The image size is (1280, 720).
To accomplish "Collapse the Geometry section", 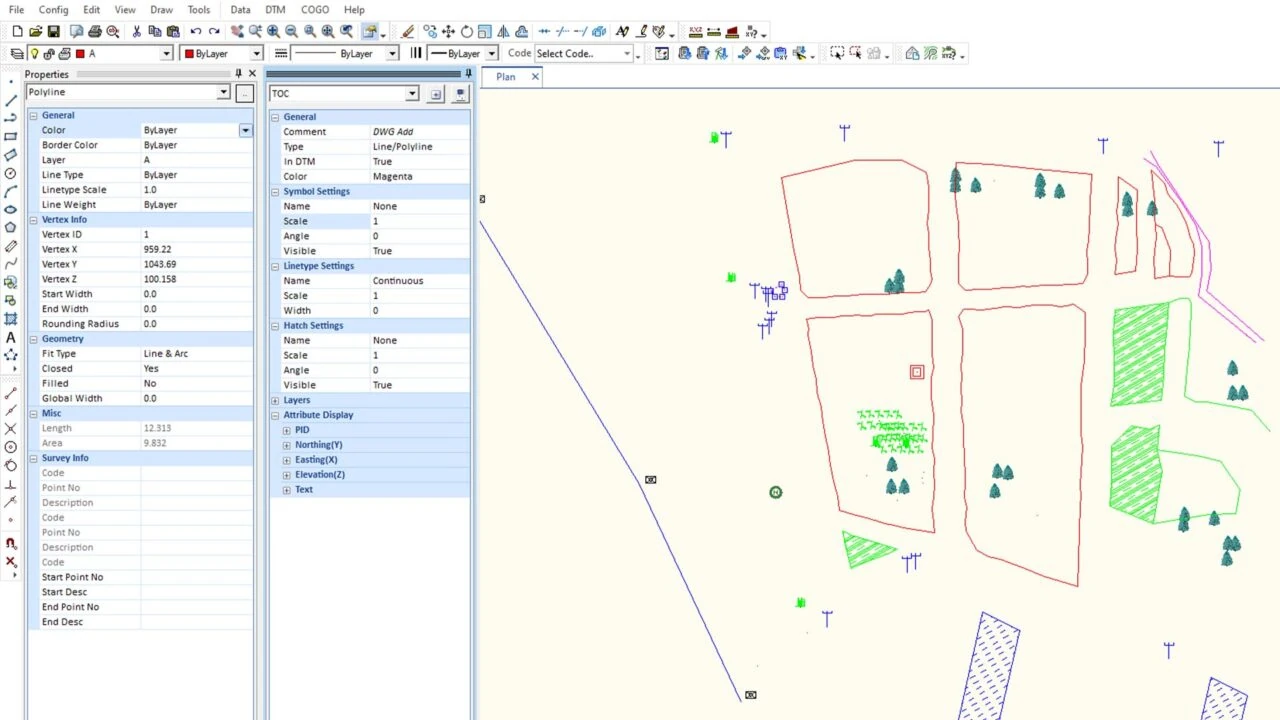I will [33, 338].
